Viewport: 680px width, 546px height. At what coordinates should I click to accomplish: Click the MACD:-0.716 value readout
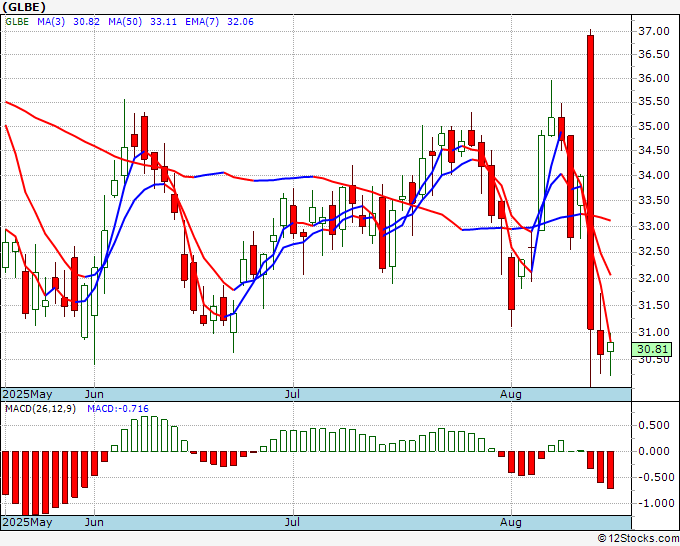coord(118,409)
